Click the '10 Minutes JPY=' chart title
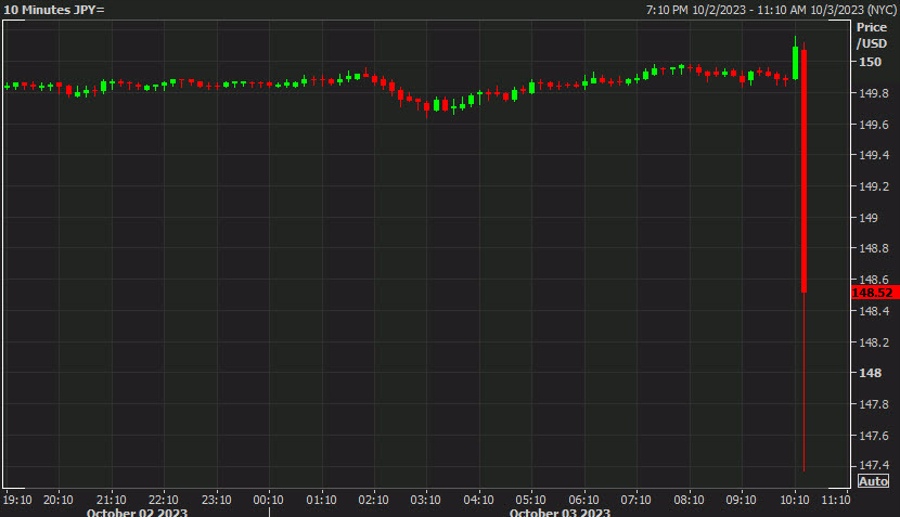 click(54, 10)
